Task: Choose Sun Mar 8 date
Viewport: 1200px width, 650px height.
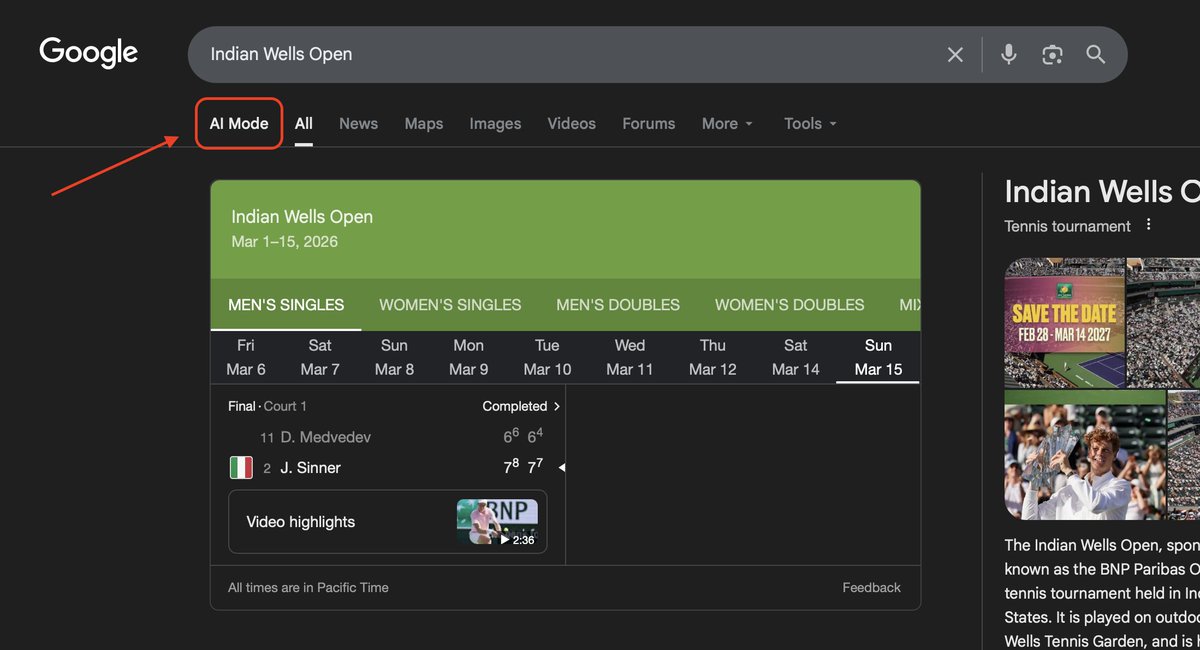Action: pos(394,357)
